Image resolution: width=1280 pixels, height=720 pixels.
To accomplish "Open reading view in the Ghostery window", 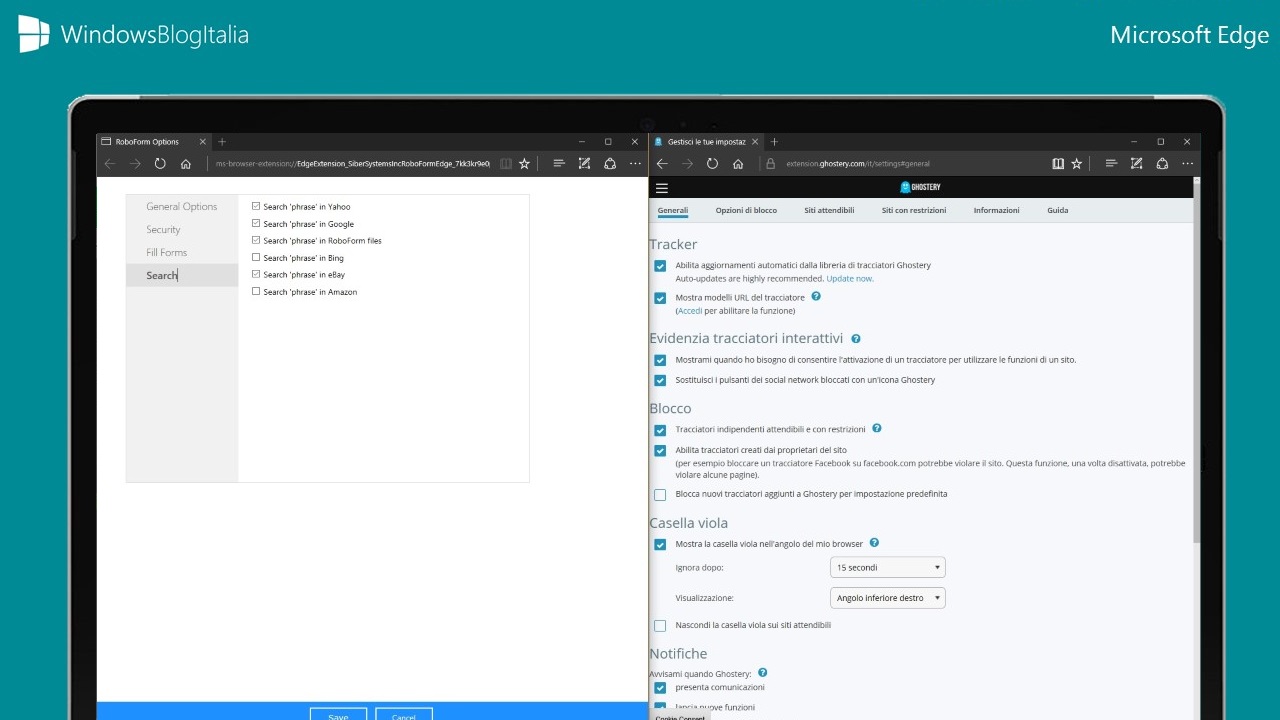I will coord(1058,164).
